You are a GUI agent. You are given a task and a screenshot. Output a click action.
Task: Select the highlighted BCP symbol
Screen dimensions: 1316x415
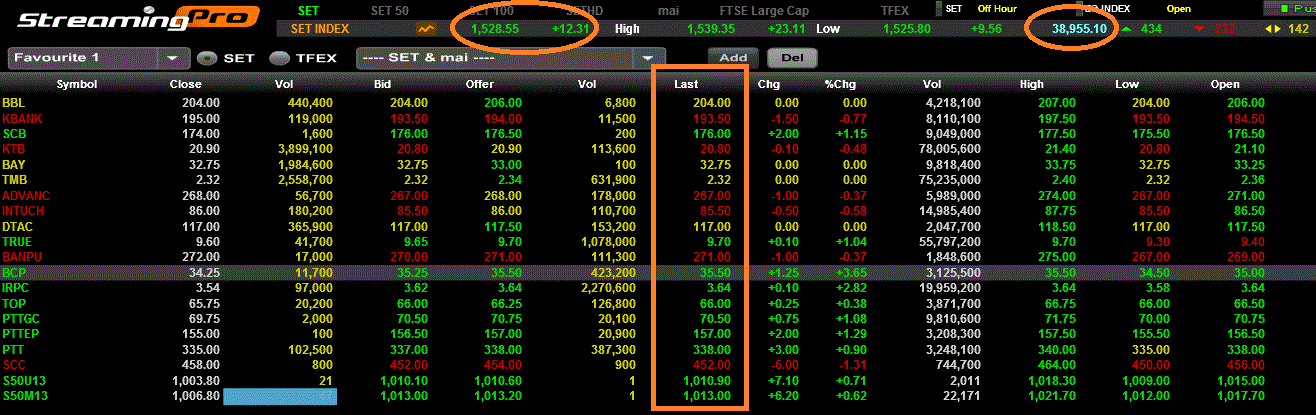(x=14, y=272)
